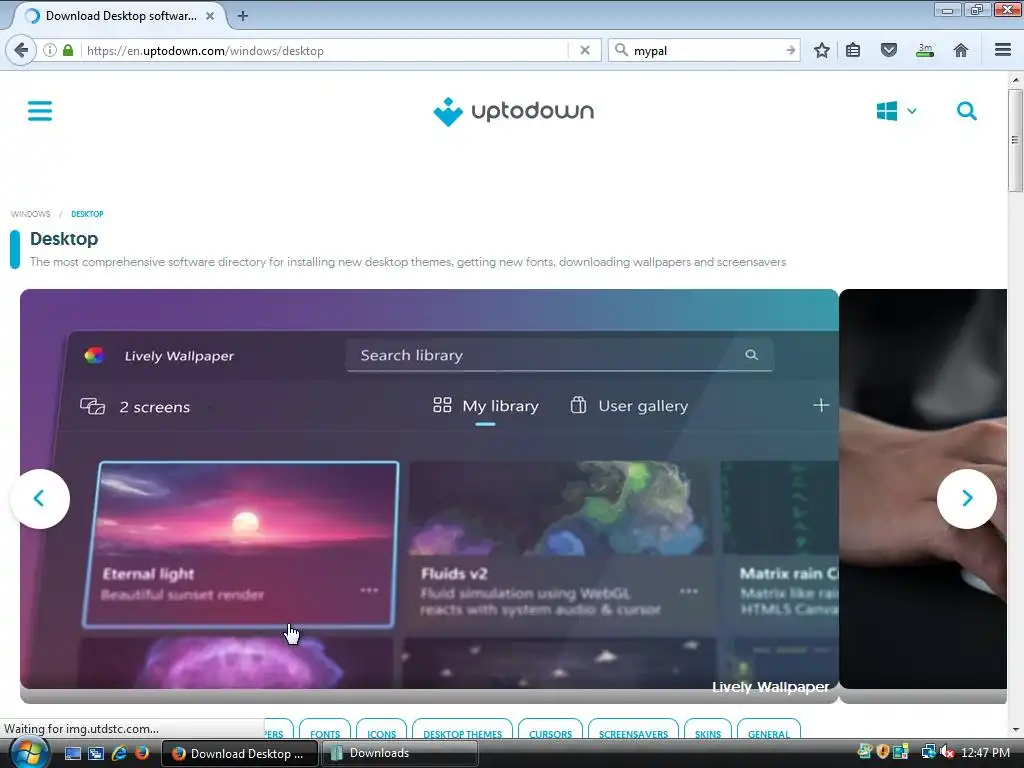Stop loading with the address bar X button
This screenshot has width=1024, height=768.
pyautogui.click(x=584, y=50)
